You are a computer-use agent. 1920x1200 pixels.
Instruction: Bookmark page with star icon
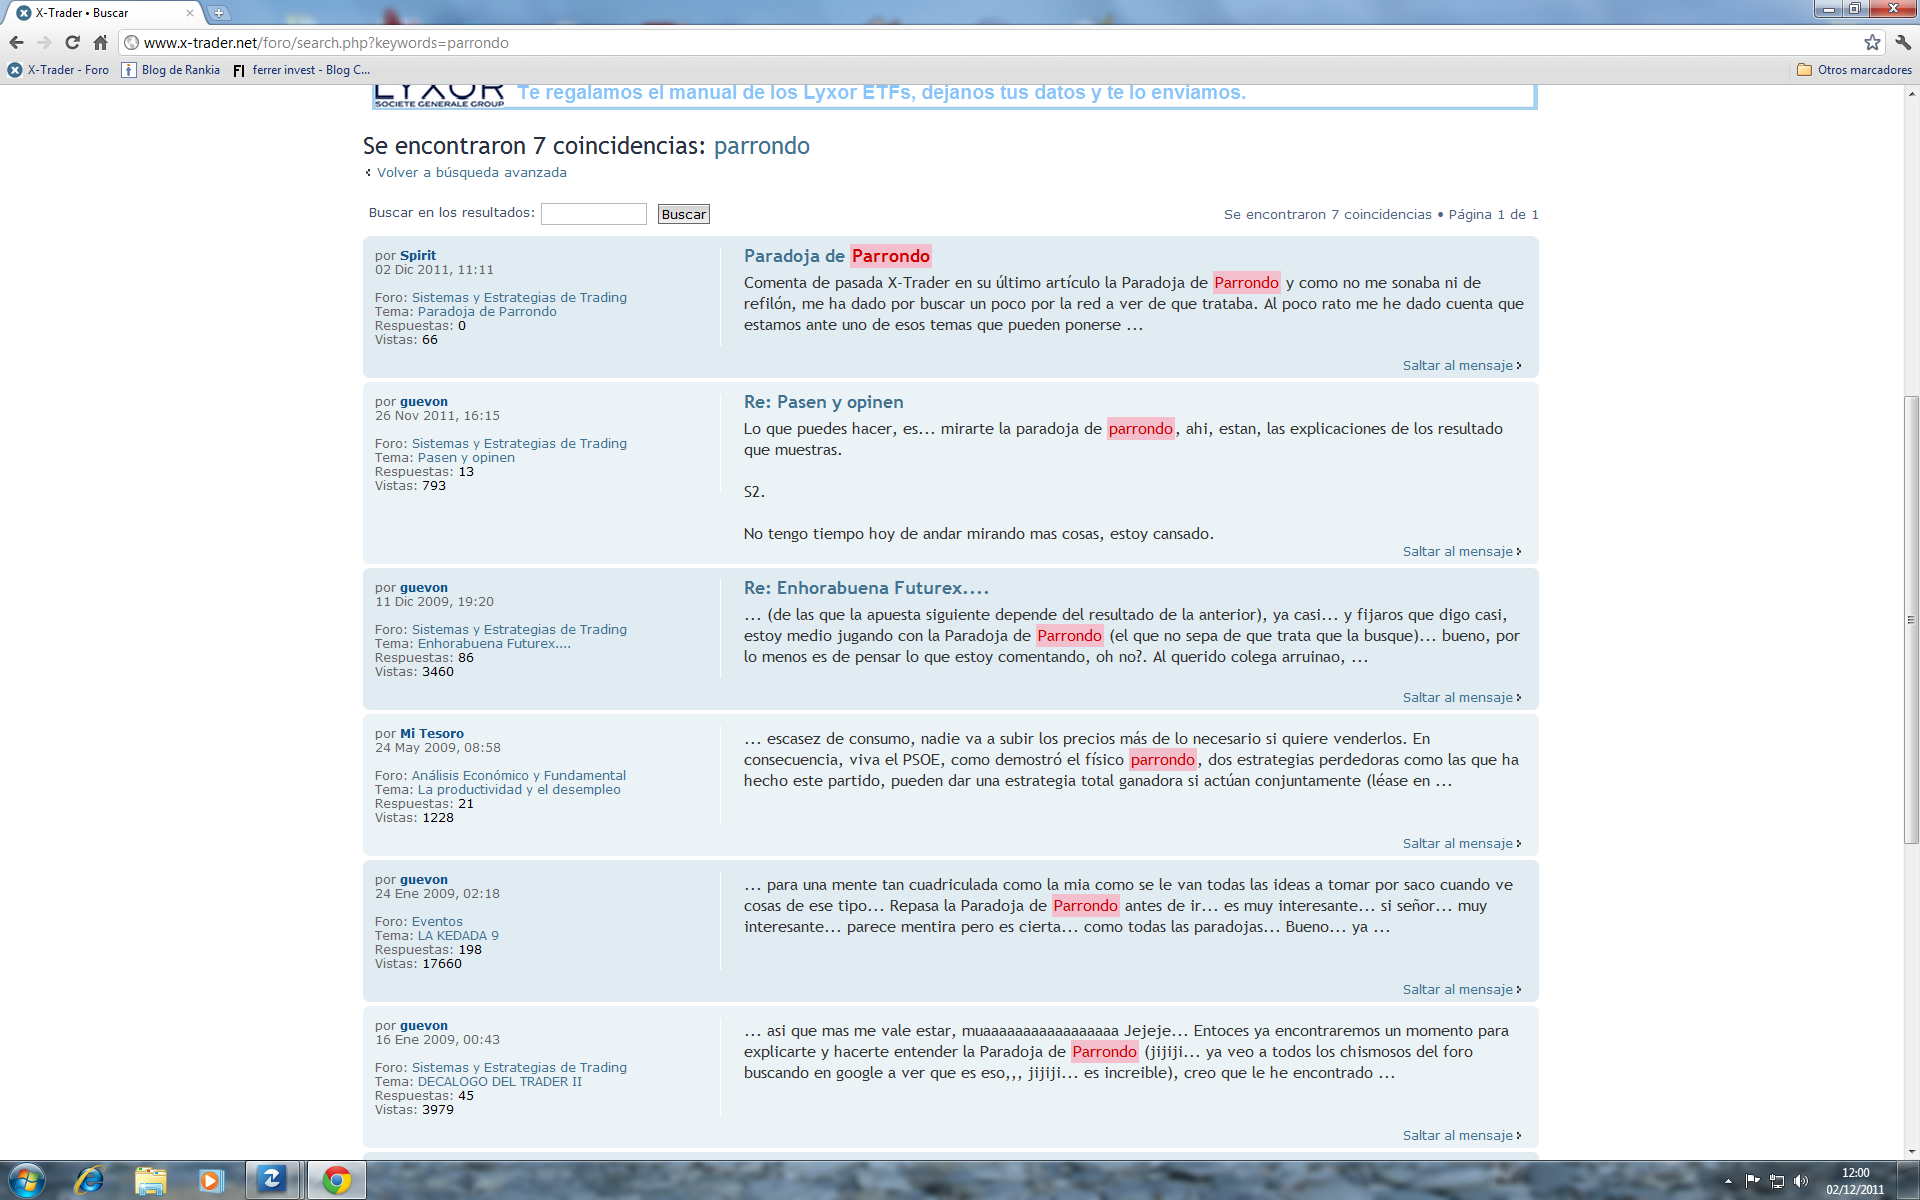1872,42
